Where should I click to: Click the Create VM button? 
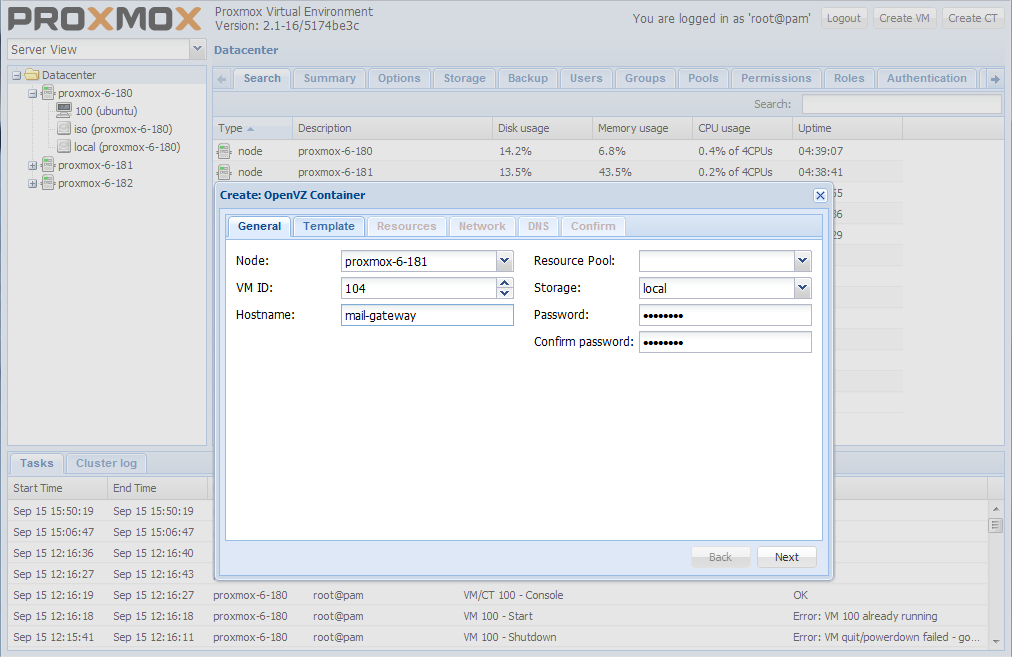tap(904, 18)
